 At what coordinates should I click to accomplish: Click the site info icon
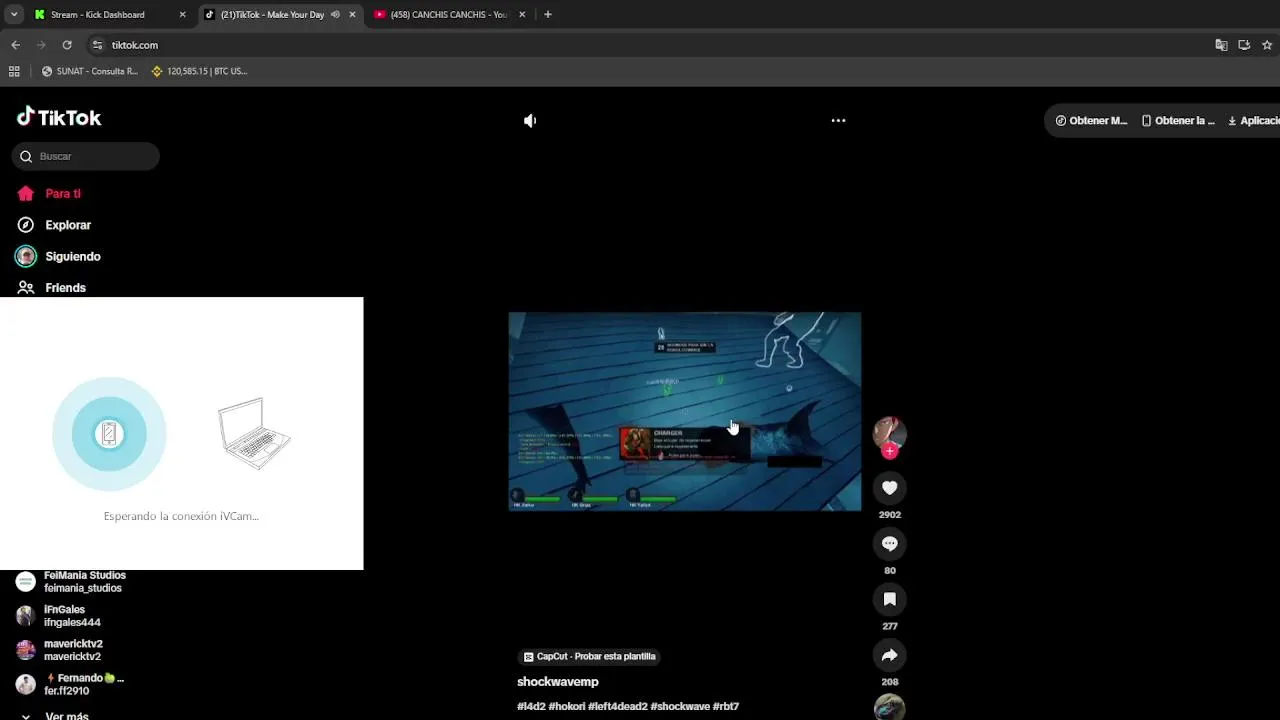tap(97, 45)
